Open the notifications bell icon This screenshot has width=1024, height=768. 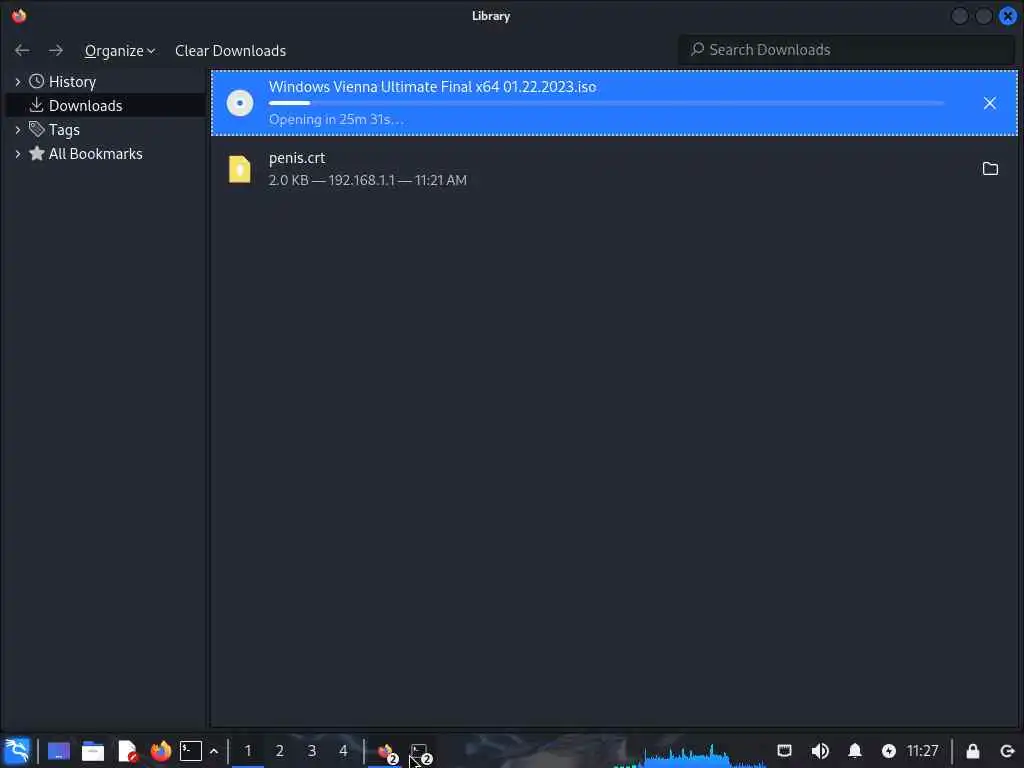point(855,751)
